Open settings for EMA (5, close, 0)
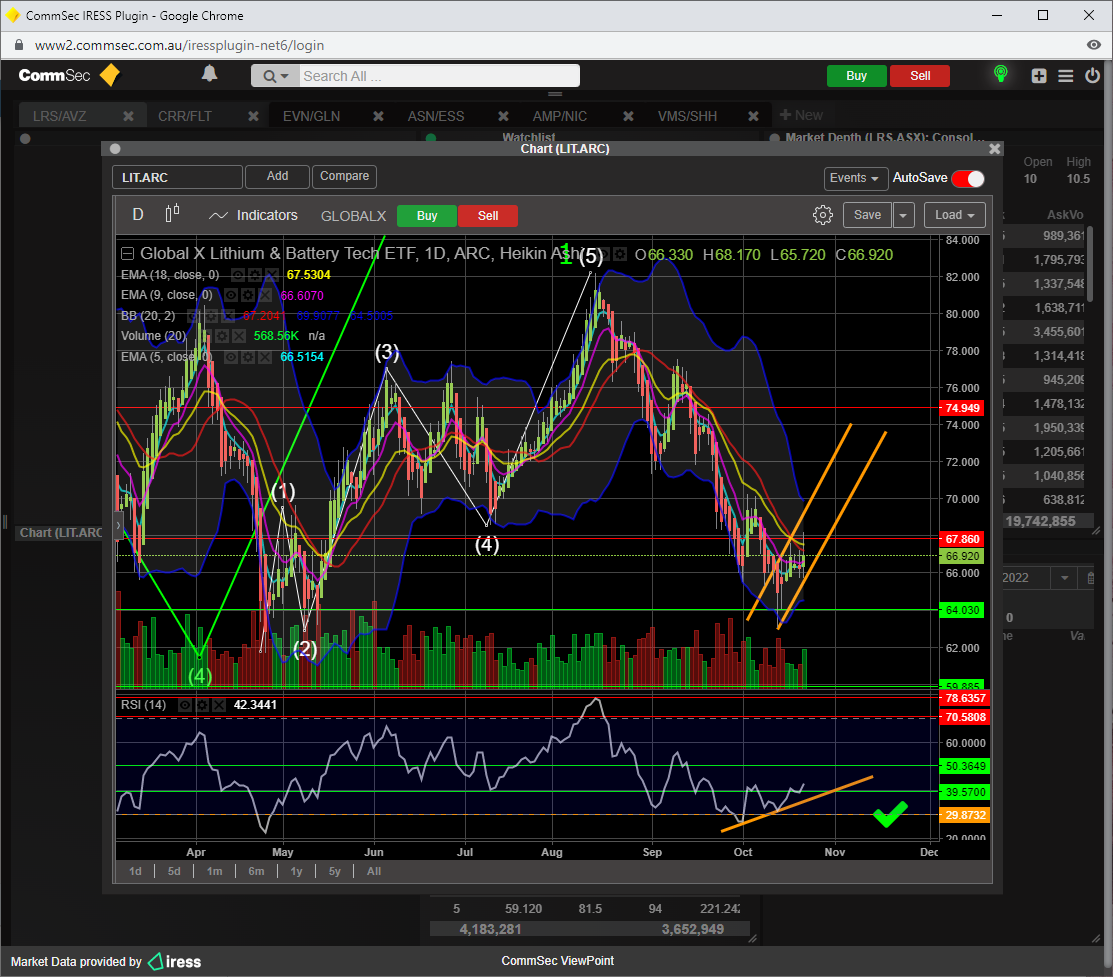 (248, 357)
